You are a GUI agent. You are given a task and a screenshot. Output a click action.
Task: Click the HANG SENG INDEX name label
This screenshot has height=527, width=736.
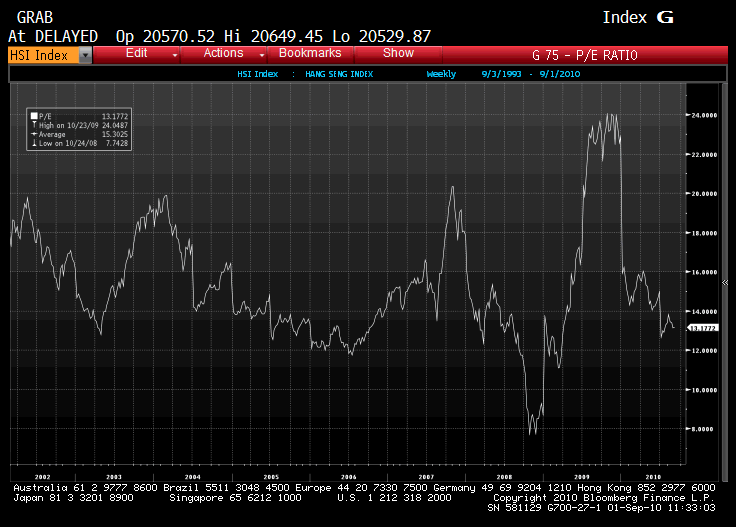(339, 74)
